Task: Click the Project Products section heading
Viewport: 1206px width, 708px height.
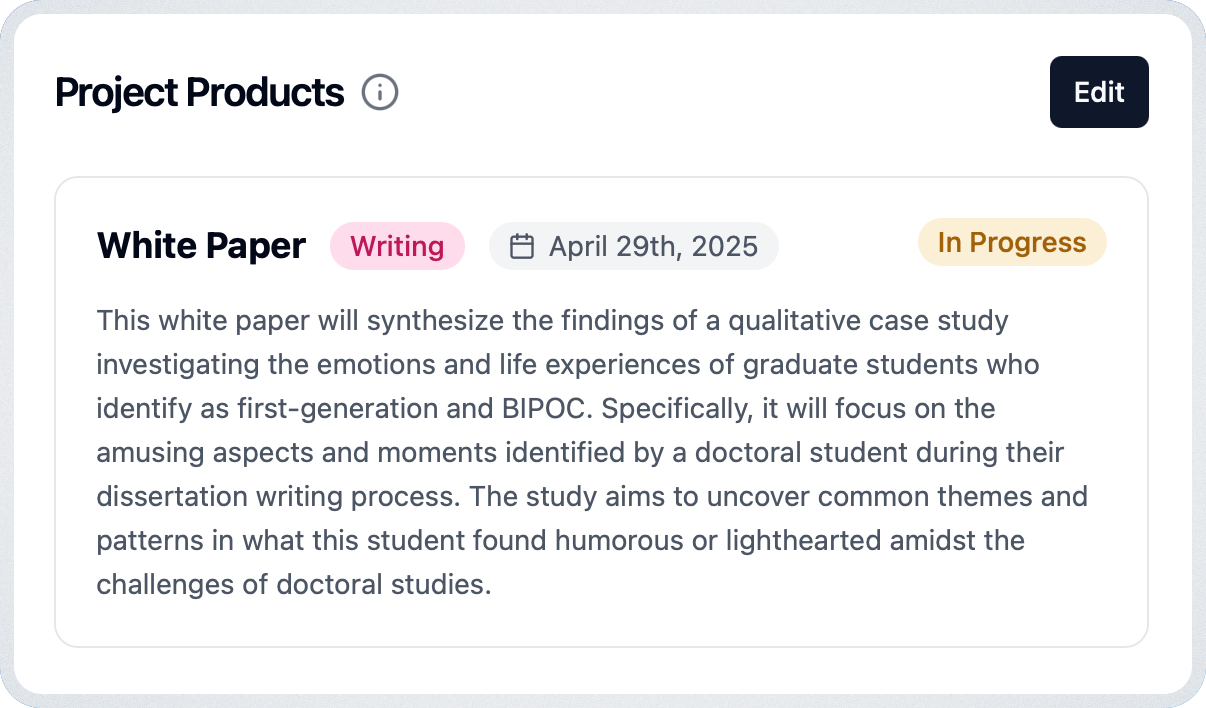Action: tap(200, 93)
